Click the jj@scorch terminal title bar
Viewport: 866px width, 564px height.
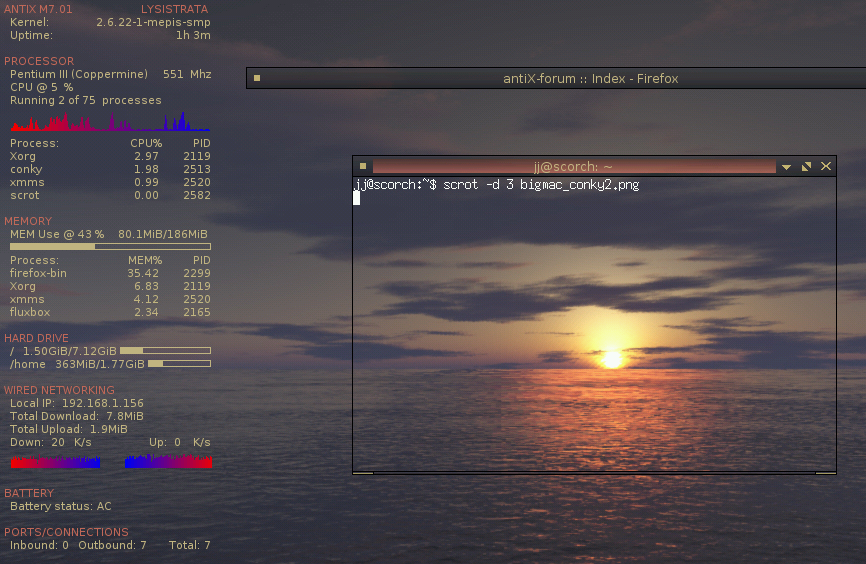[574, 166]
